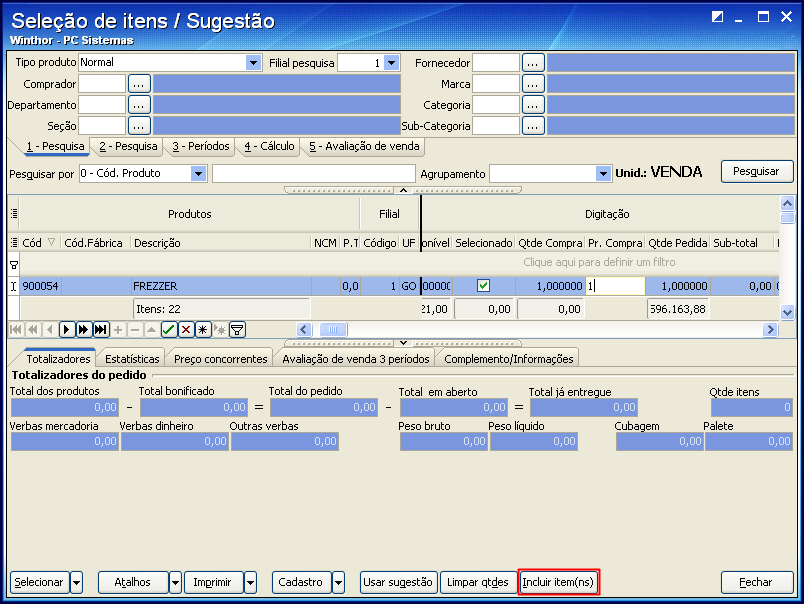Click the filter row funnel icon
This screenshot has height=604, width=804.
(14, 265)
